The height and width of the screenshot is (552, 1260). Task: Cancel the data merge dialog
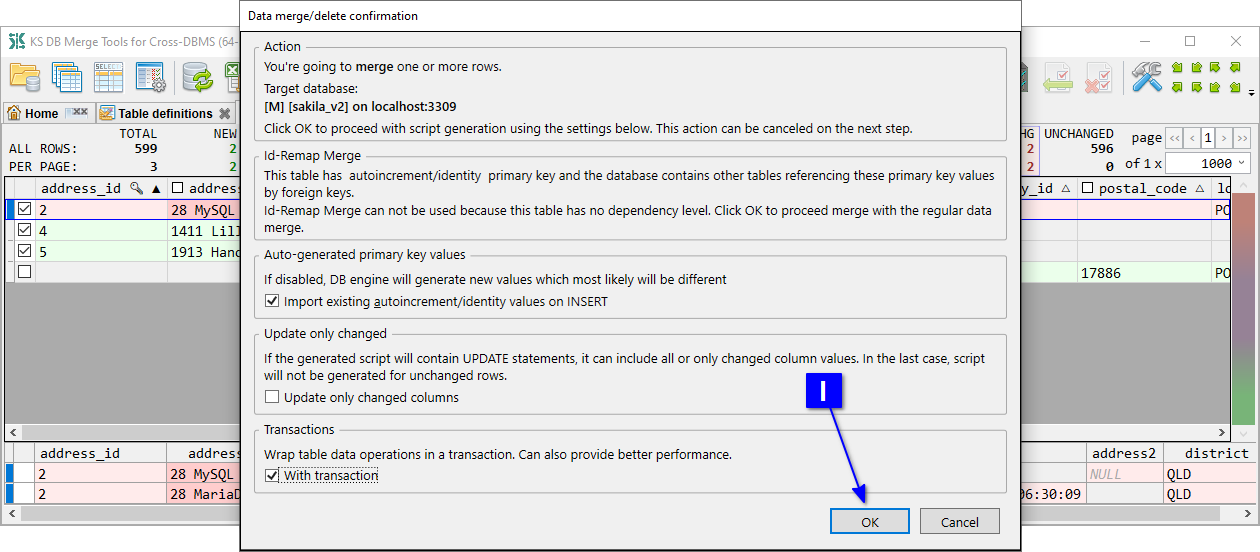(x=959, y=521)
